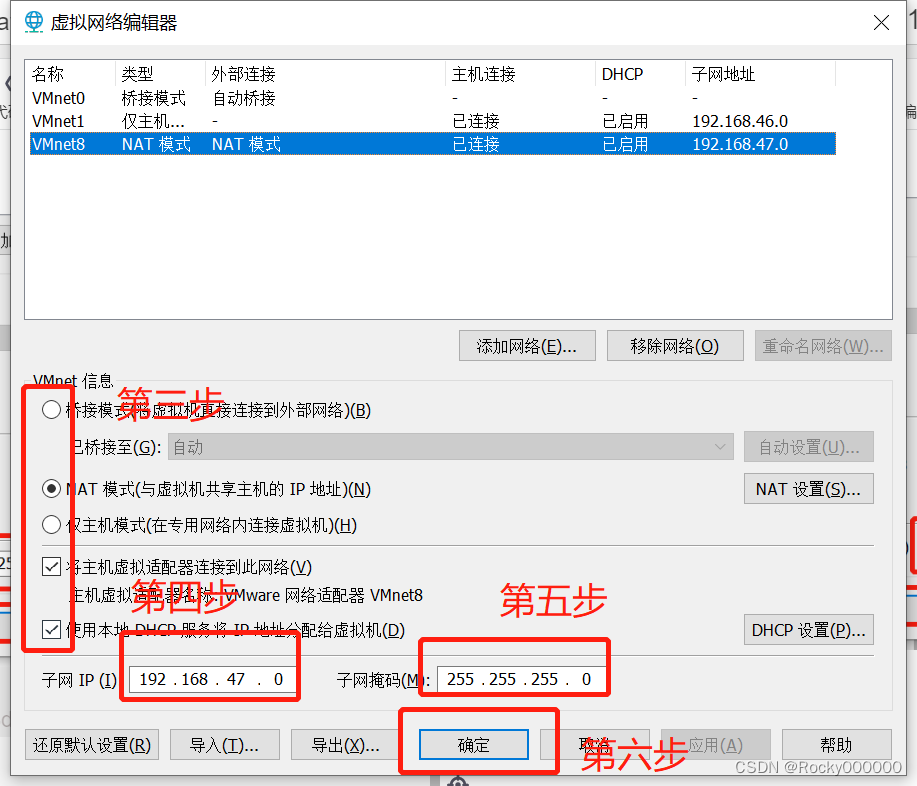Click the 子网掩码 input field
Screen dimensions: 917x786
pos(520,680)
